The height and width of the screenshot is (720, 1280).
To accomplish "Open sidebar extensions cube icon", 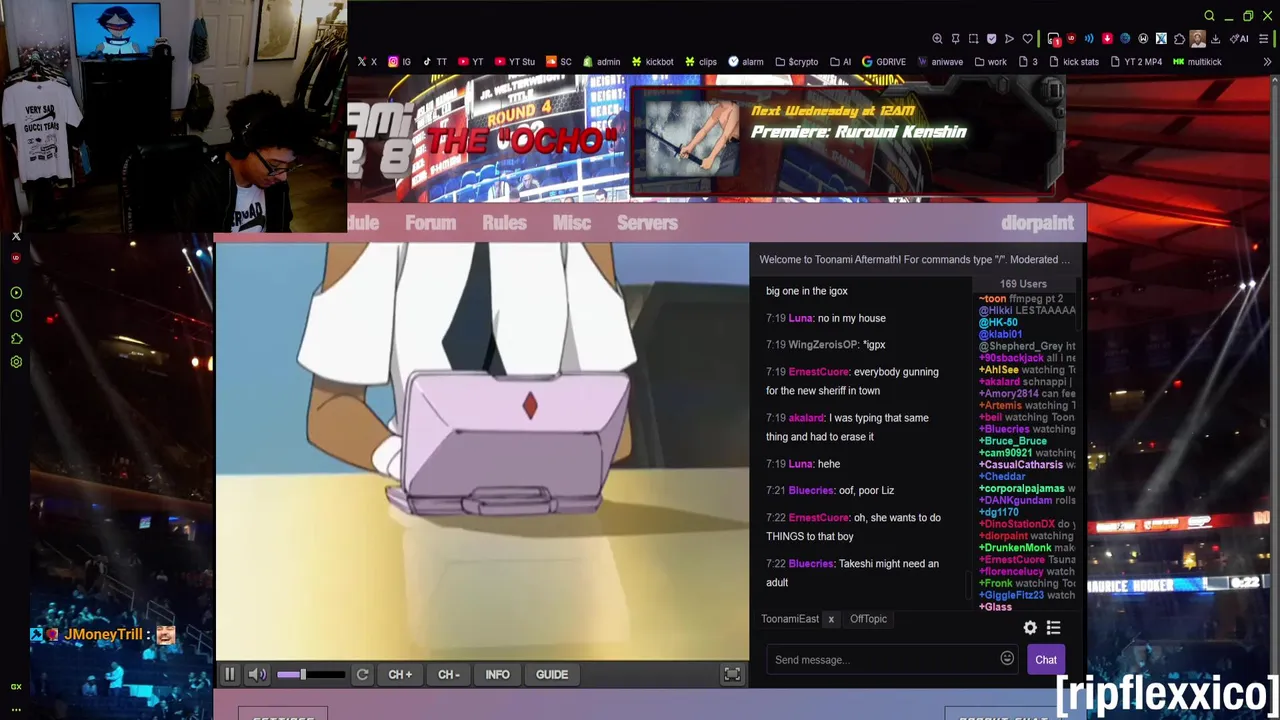I will point(16,339).
